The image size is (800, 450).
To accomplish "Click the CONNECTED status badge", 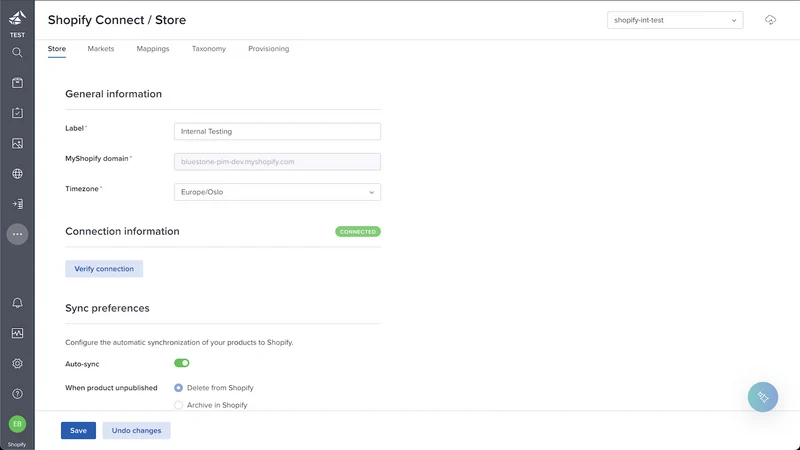I will (358, 232).
